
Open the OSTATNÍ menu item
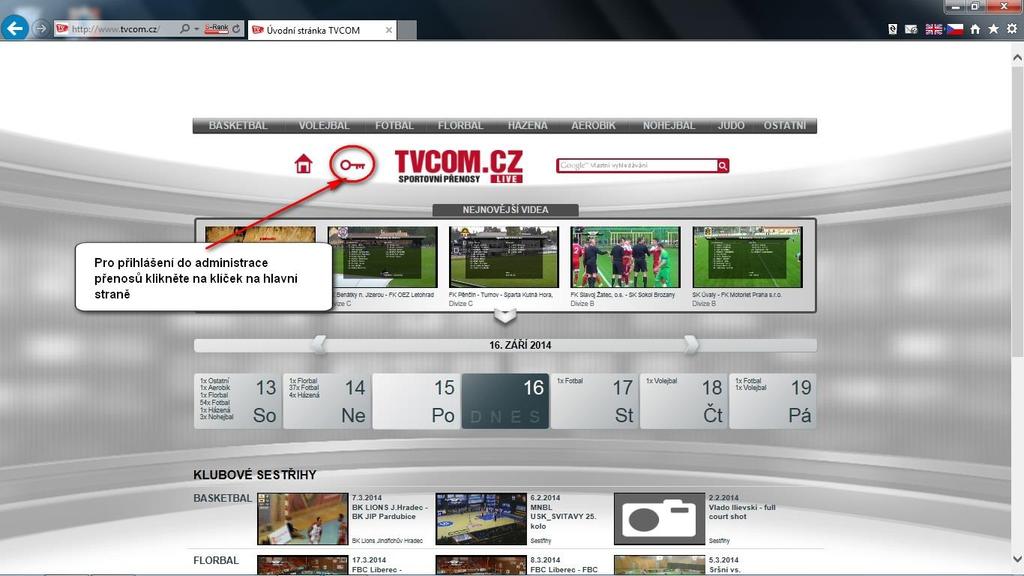coord(785,125)
